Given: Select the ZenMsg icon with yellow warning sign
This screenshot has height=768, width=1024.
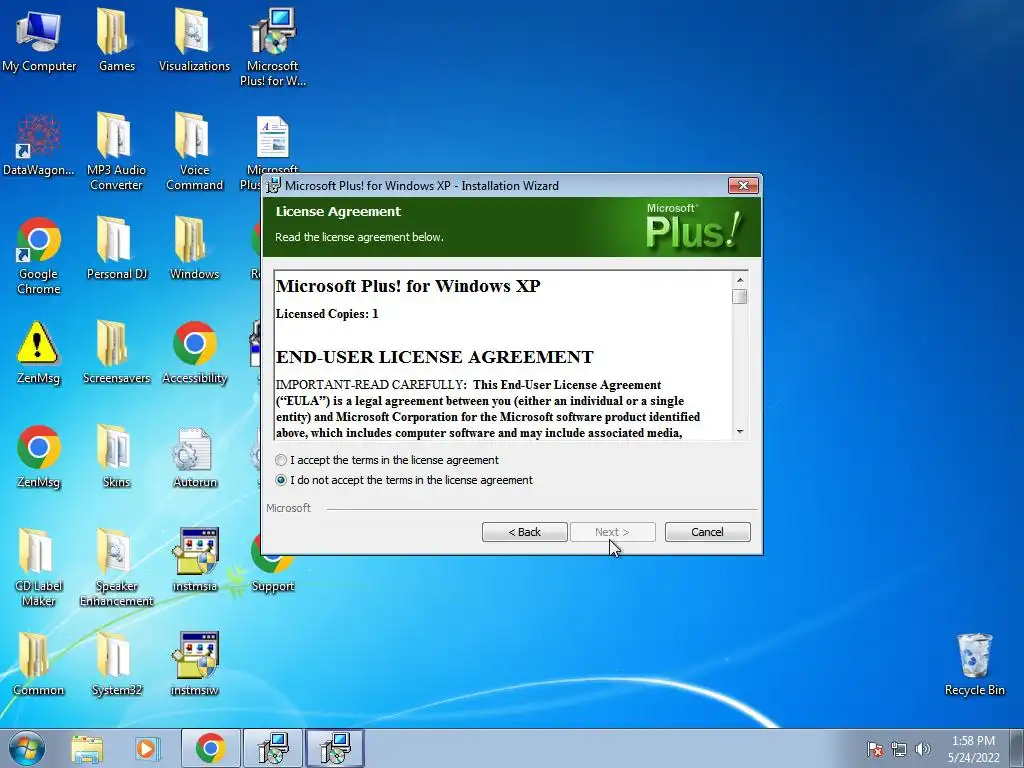Looking at the screenshot, I should pyautogui.click(x=39, y=353).
